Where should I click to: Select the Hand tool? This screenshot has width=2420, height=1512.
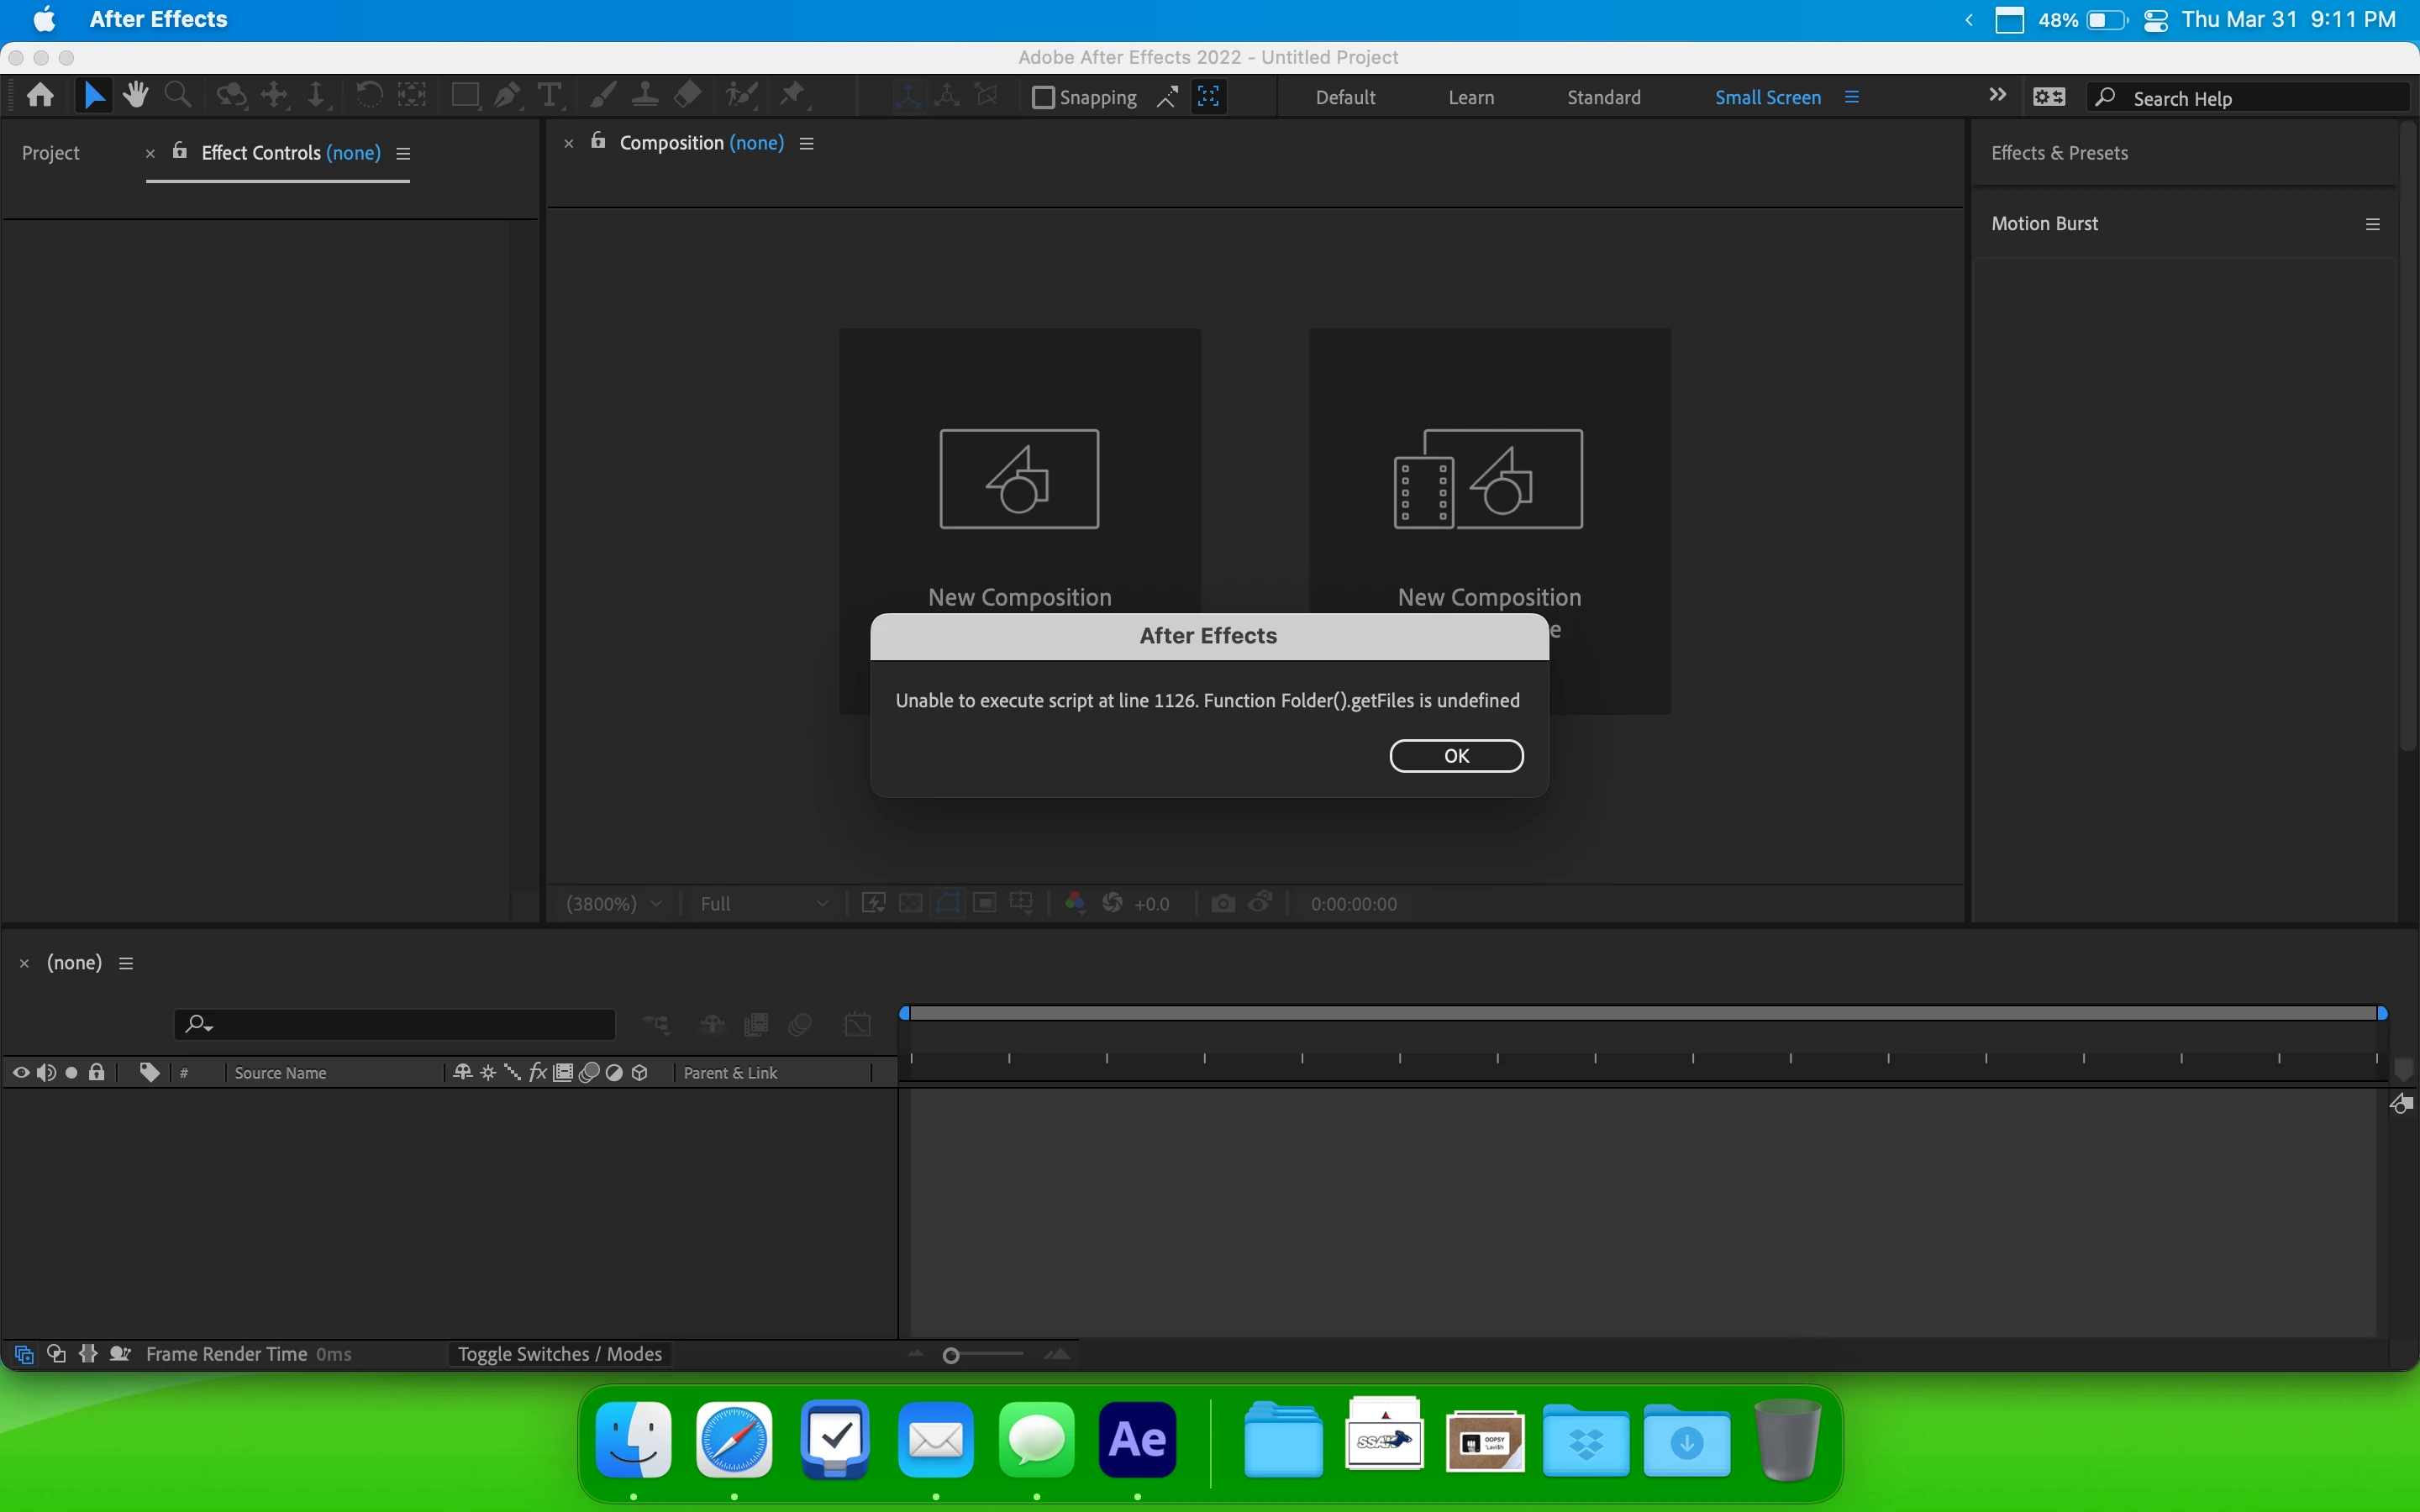coord(135,96)
